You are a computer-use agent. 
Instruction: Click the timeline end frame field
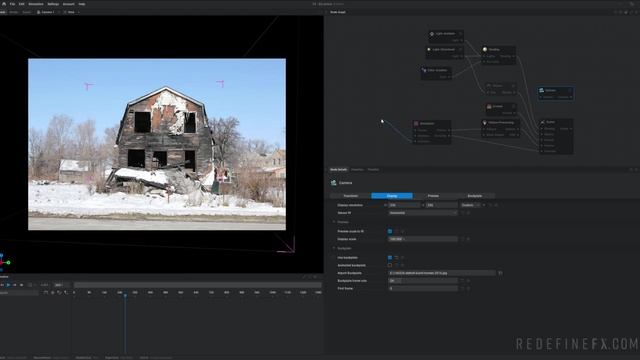[58, 285]
